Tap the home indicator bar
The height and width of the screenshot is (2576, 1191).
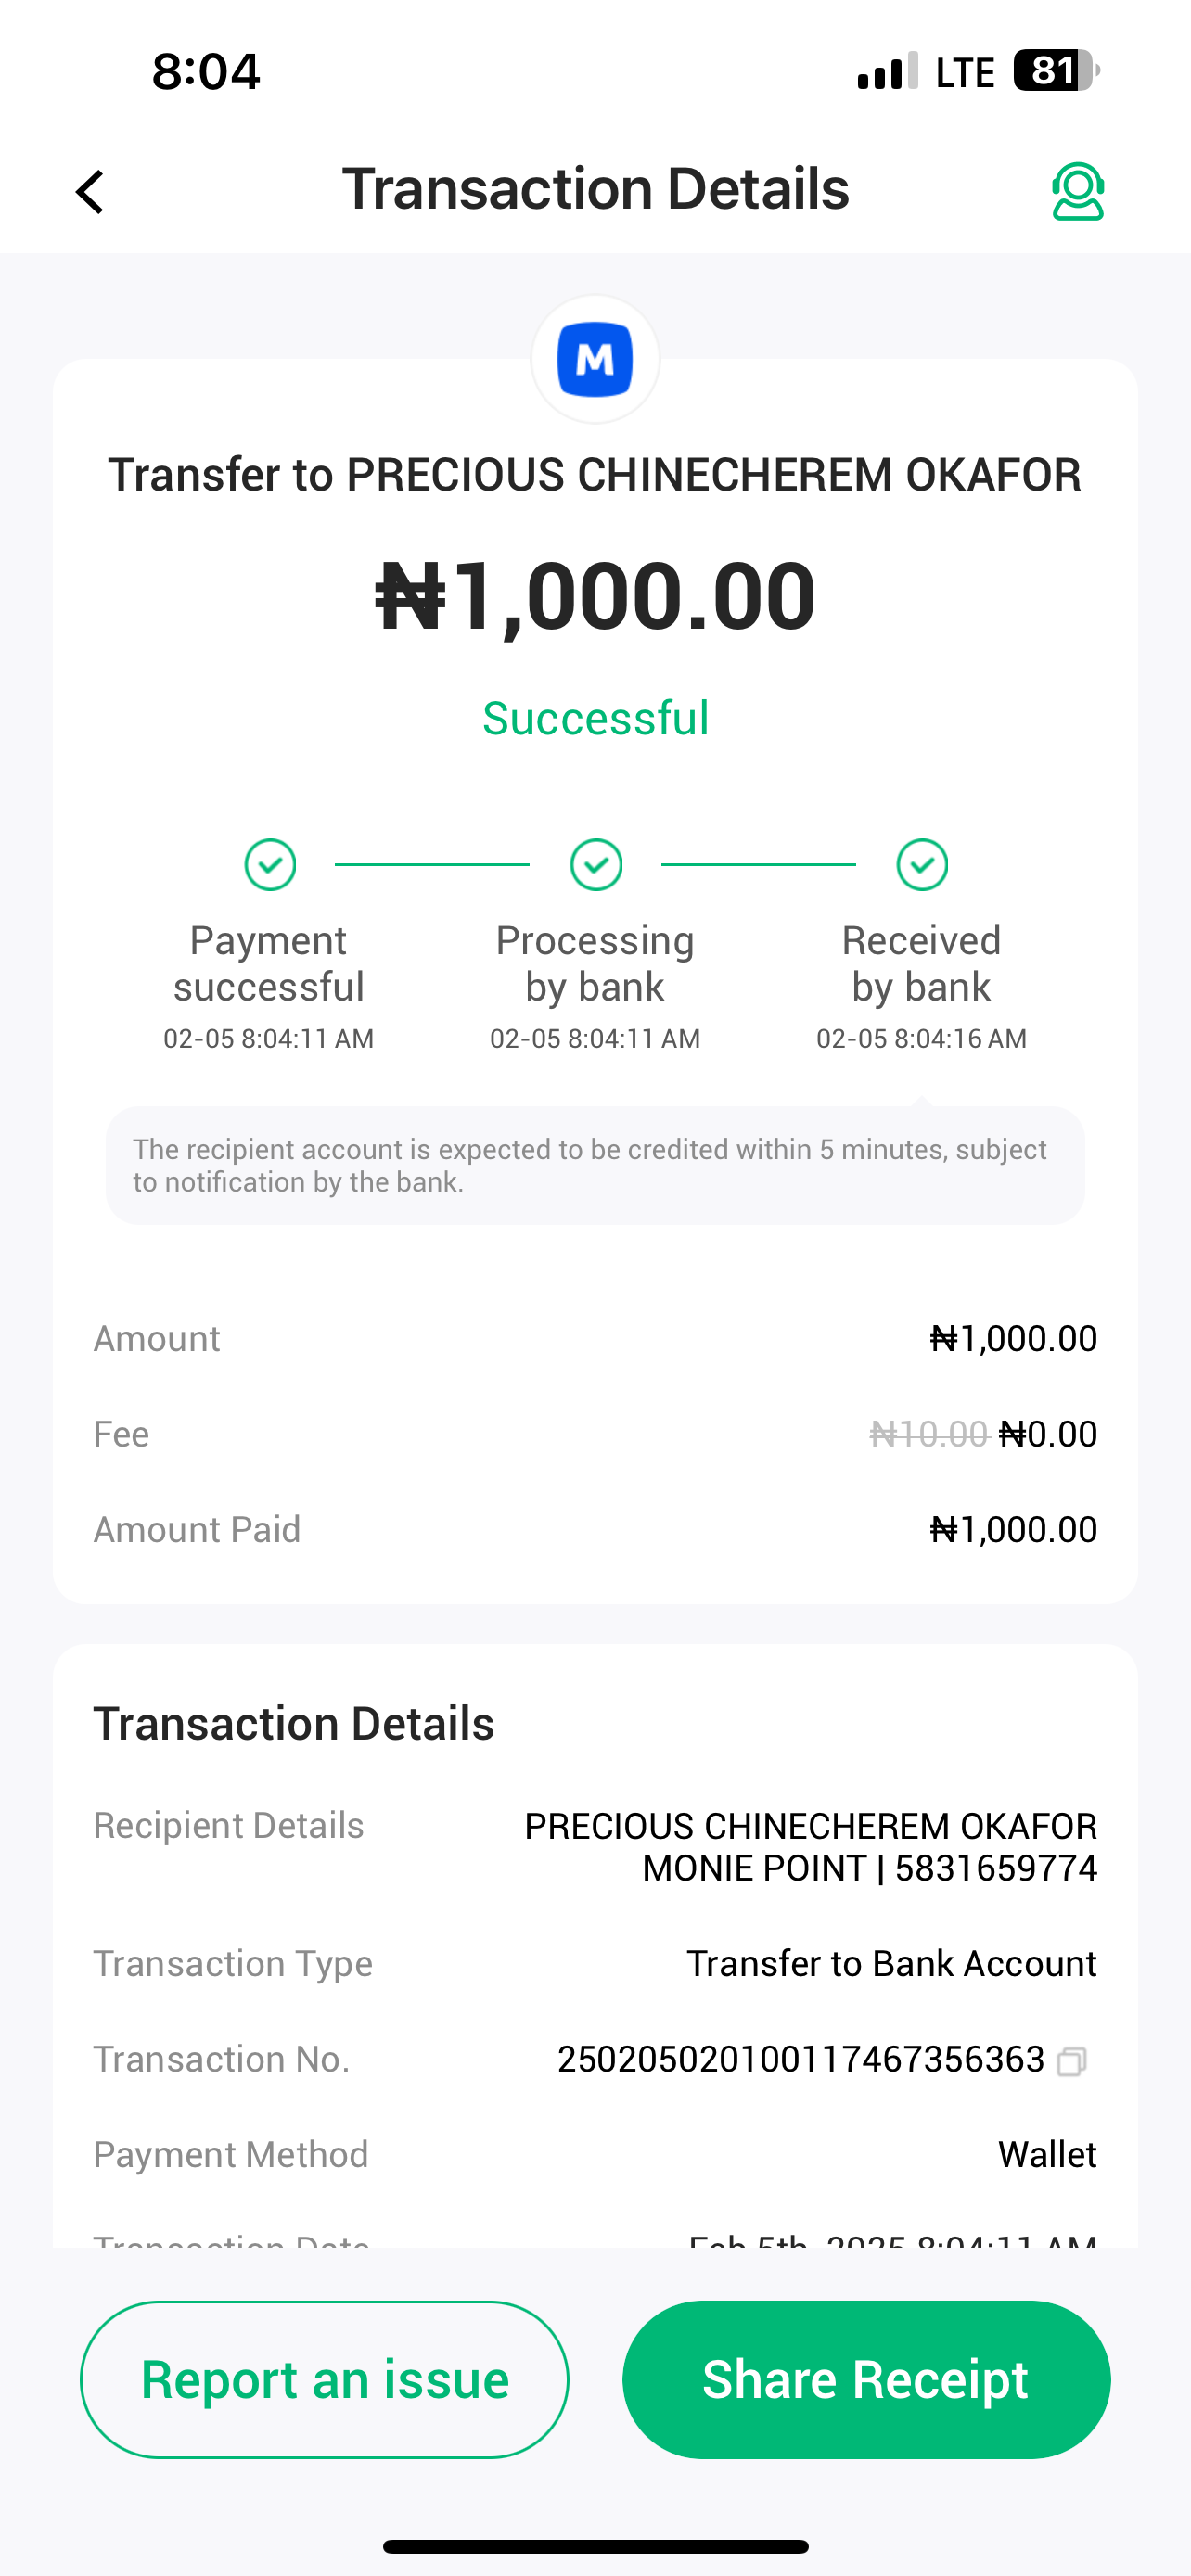click(595, 2546)
